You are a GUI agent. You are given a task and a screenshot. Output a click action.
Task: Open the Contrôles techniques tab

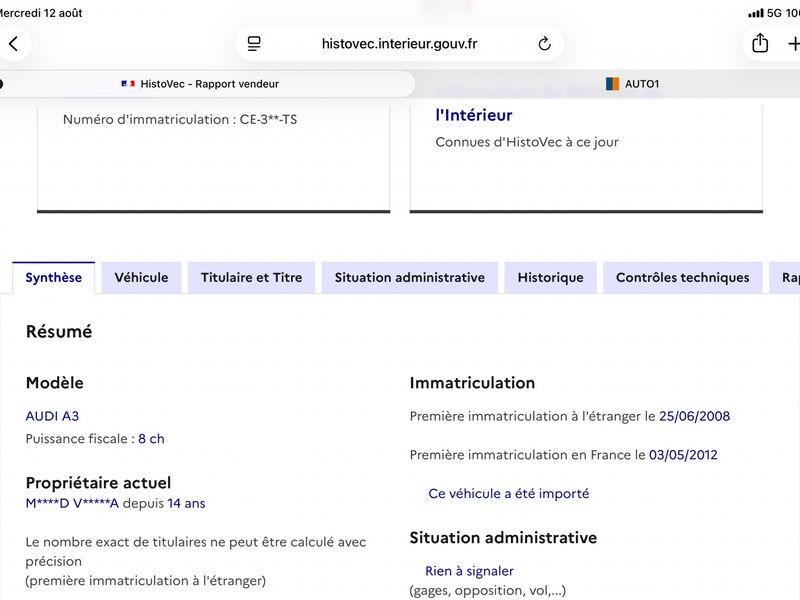click(x=683, y=278)
